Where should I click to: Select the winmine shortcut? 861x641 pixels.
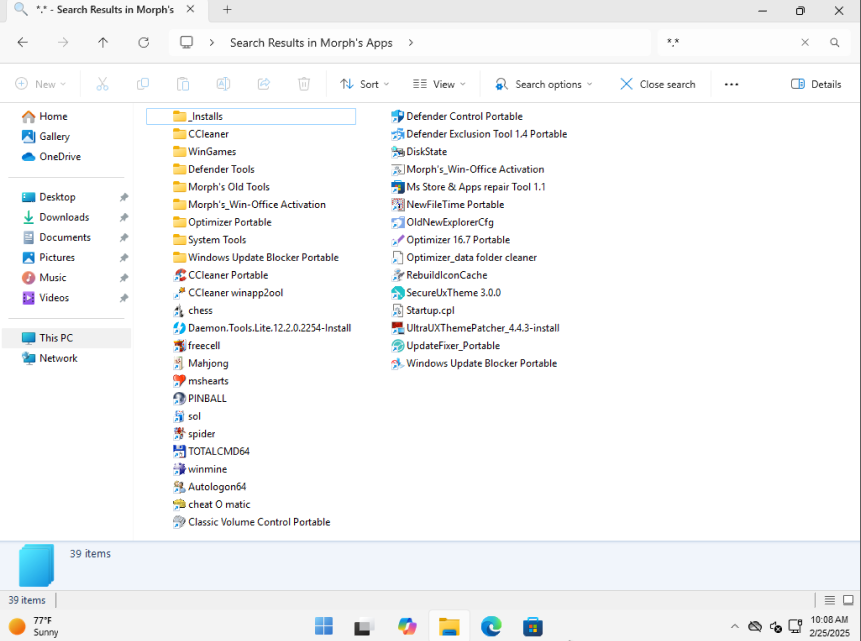[200, 469]
